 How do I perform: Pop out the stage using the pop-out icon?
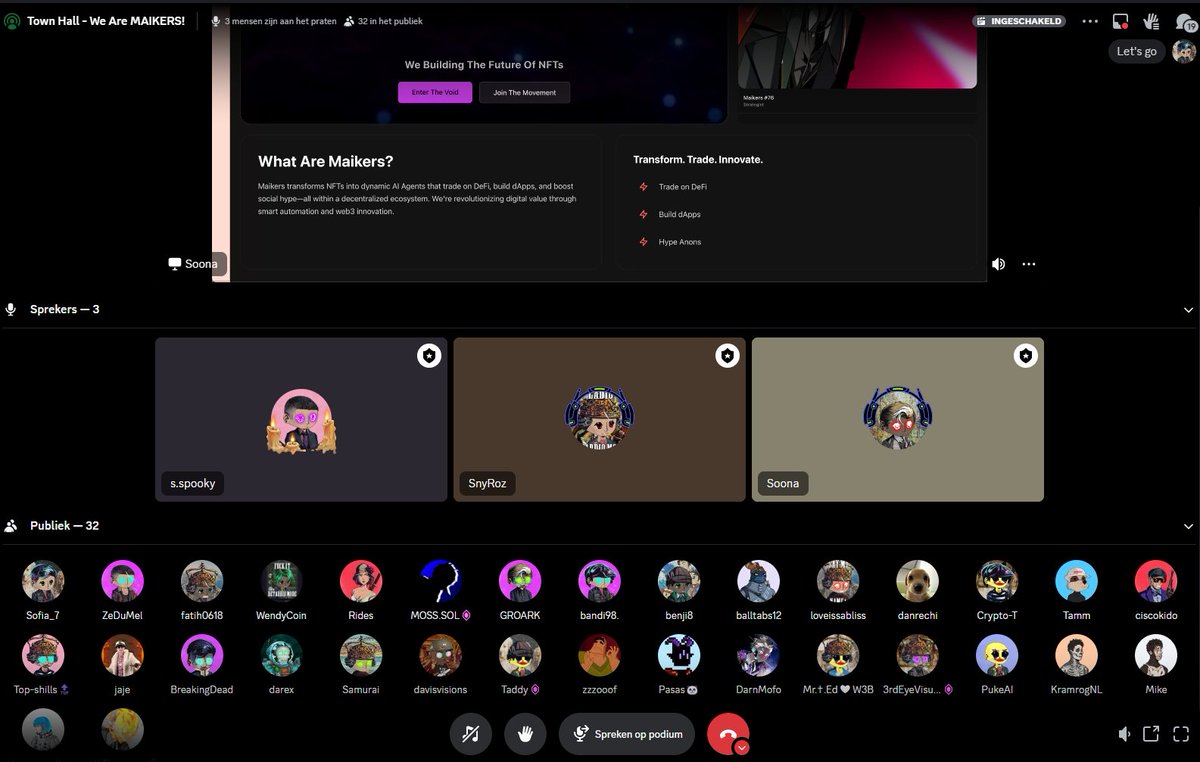[1151, 734]
